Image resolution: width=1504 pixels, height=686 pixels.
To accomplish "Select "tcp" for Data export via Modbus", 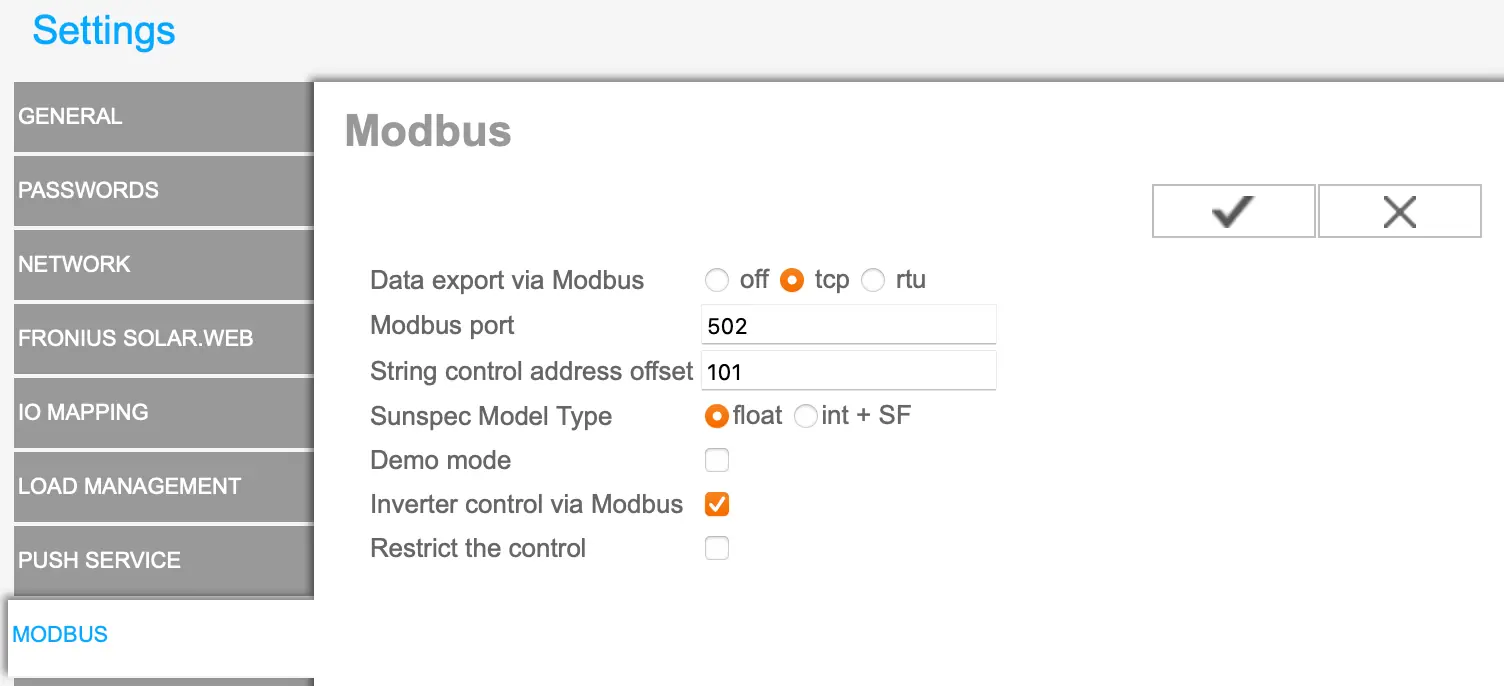I will click(791, 281).
